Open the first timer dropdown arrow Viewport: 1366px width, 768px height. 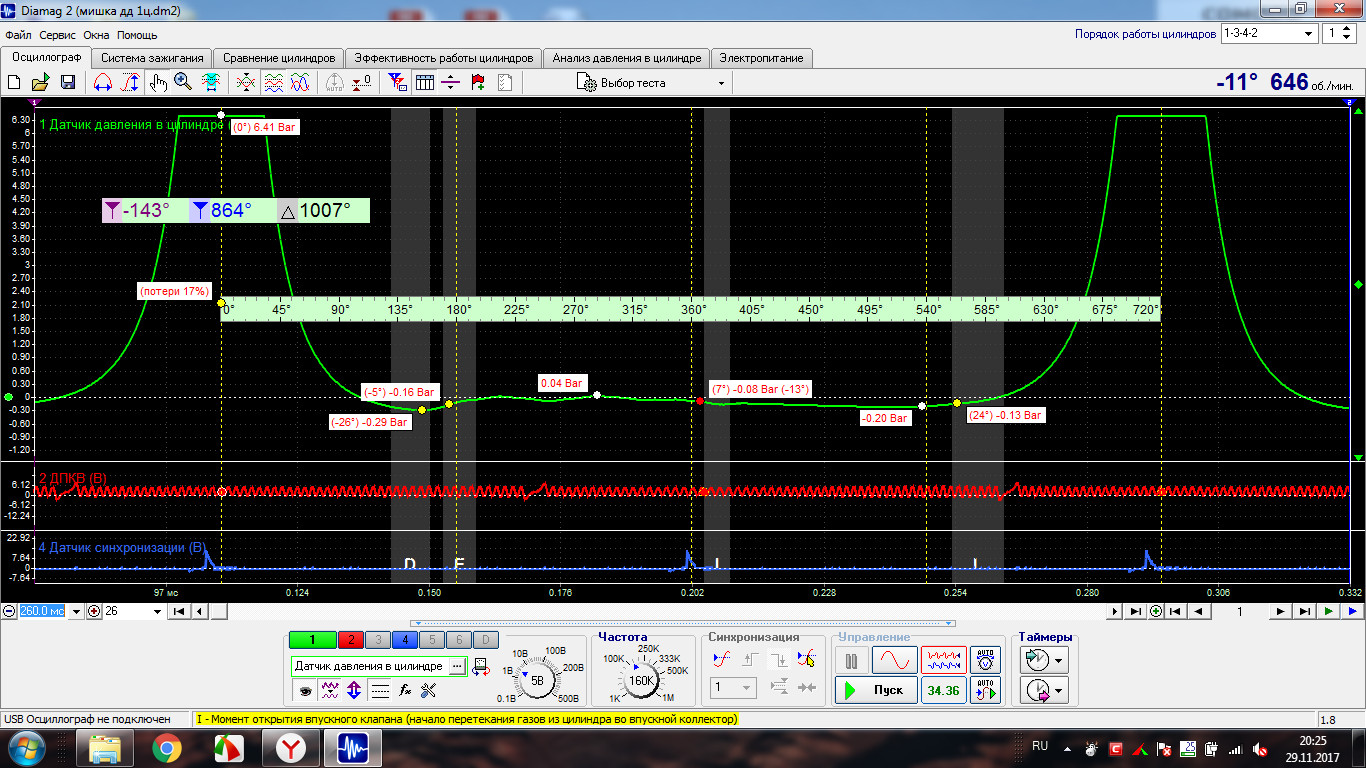1059,660
